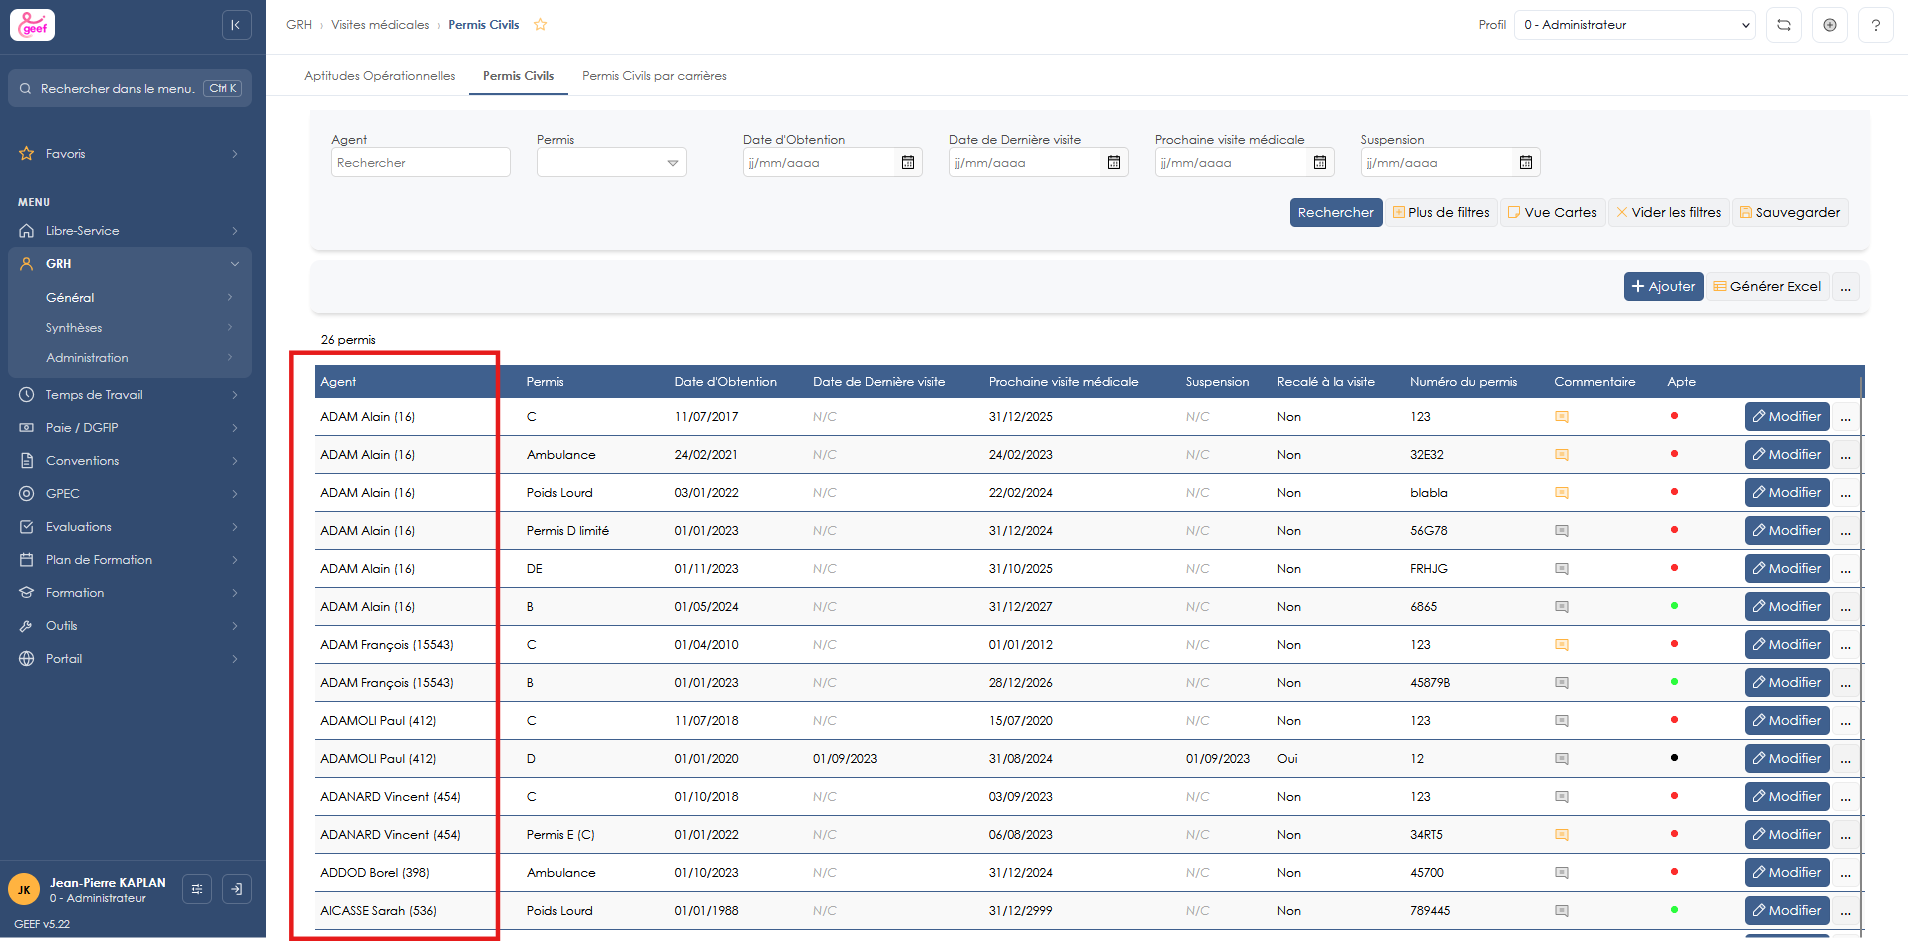Screen dimensions: 1908x941
Task: Open more actions dots next to Générer Excel
Action: point(1846,287)
